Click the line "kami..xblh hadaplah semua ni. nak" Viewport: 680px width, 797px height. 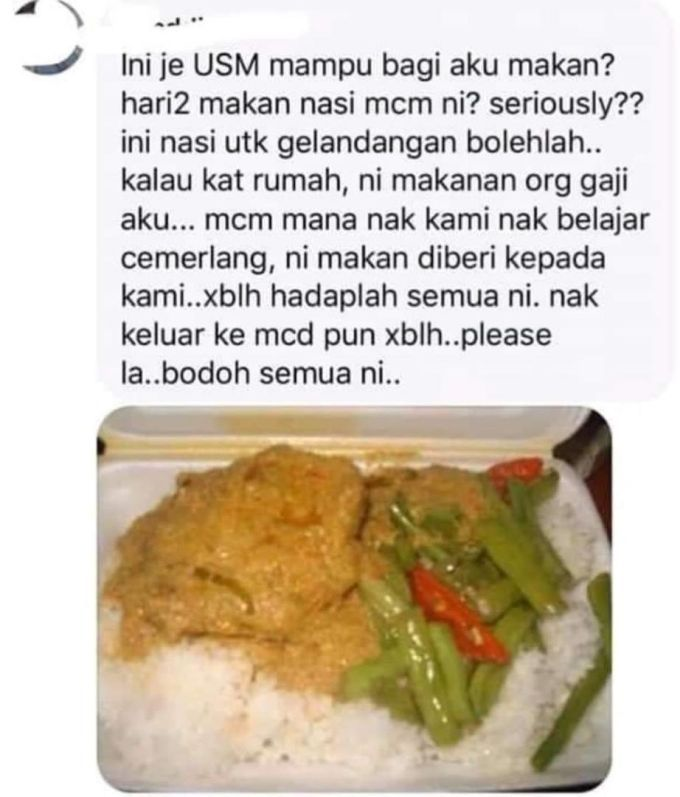tap(360, 297)
